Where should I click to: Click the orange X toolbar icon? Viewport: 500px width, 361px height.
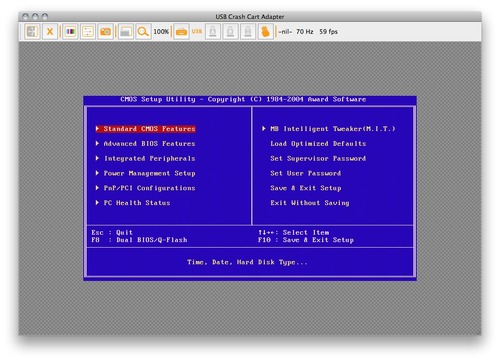pyautogui.click(x=50, y=32)
